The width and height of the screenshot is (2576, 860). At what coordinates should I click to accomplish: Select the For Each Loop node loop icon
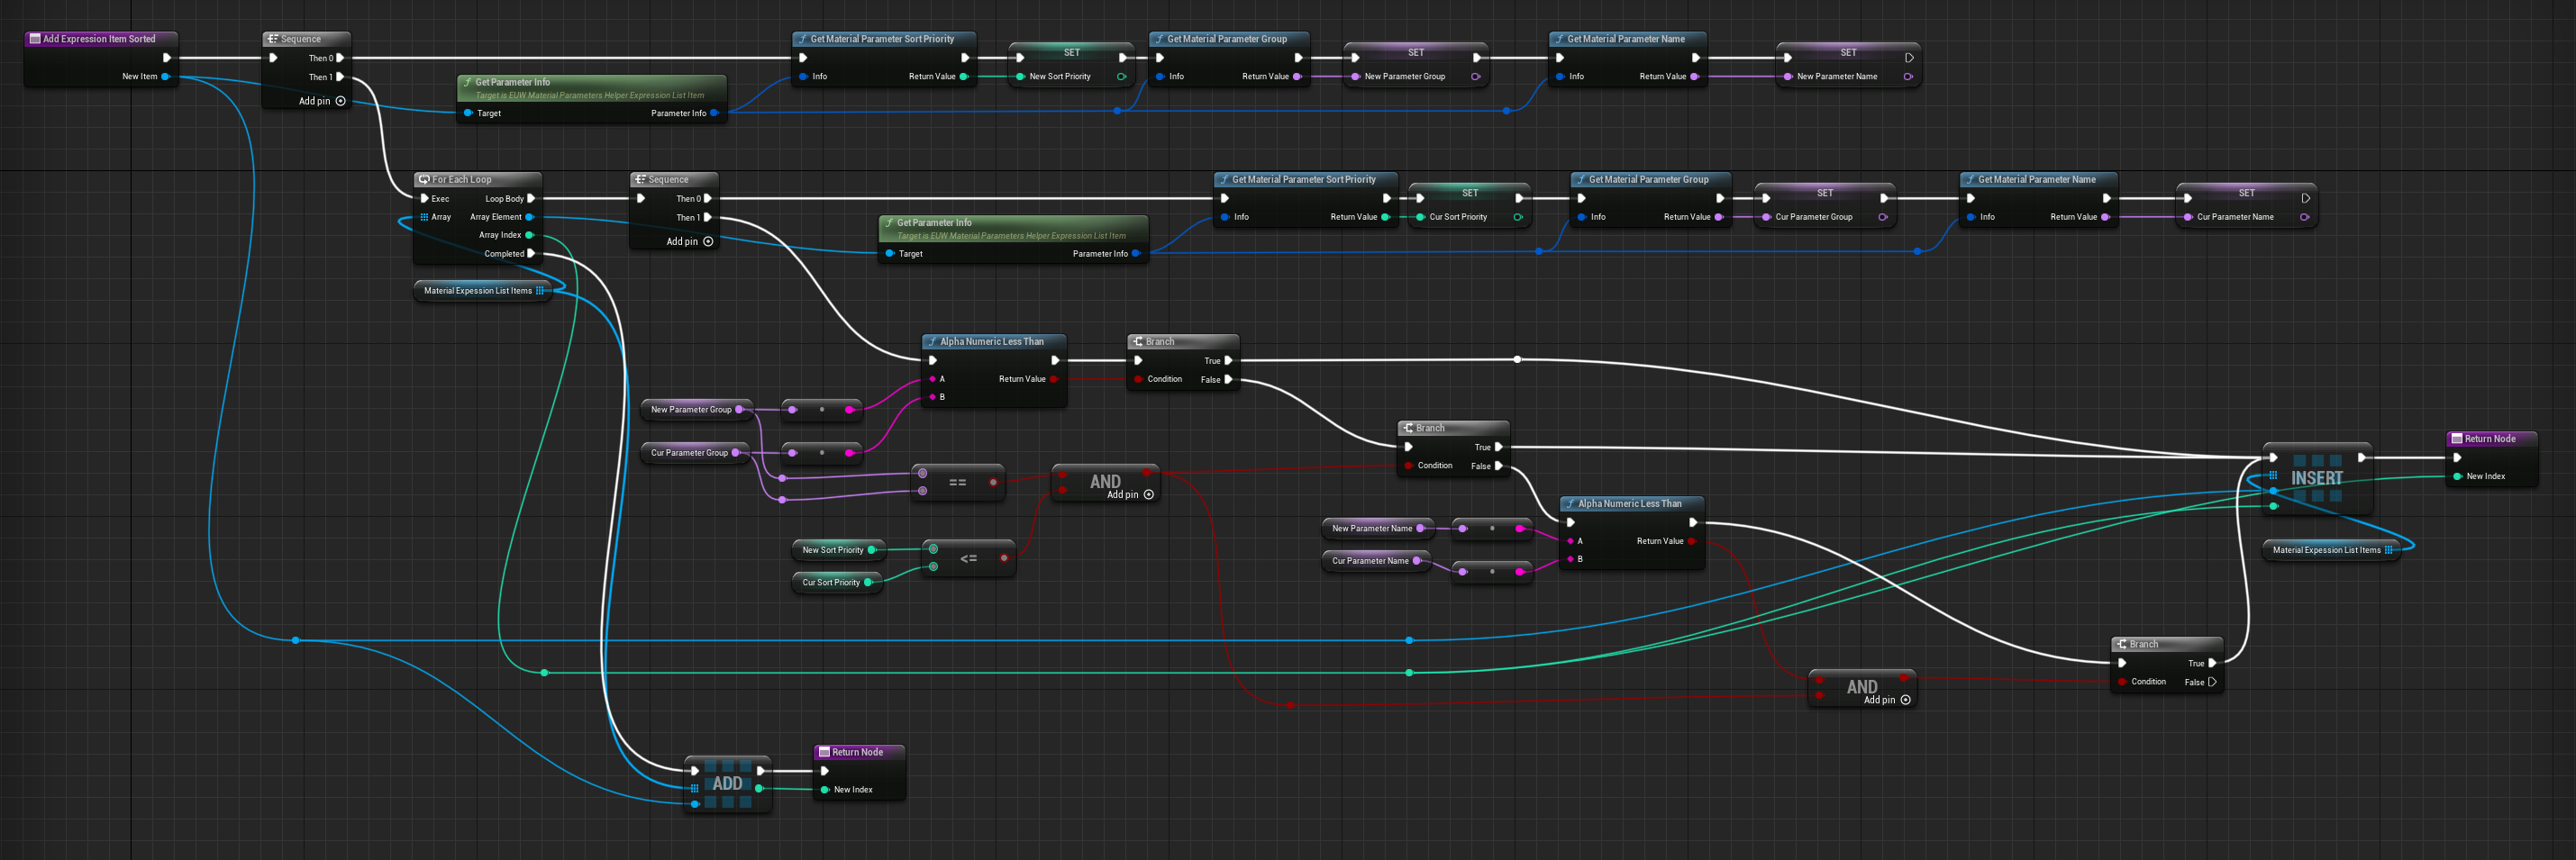425,179
